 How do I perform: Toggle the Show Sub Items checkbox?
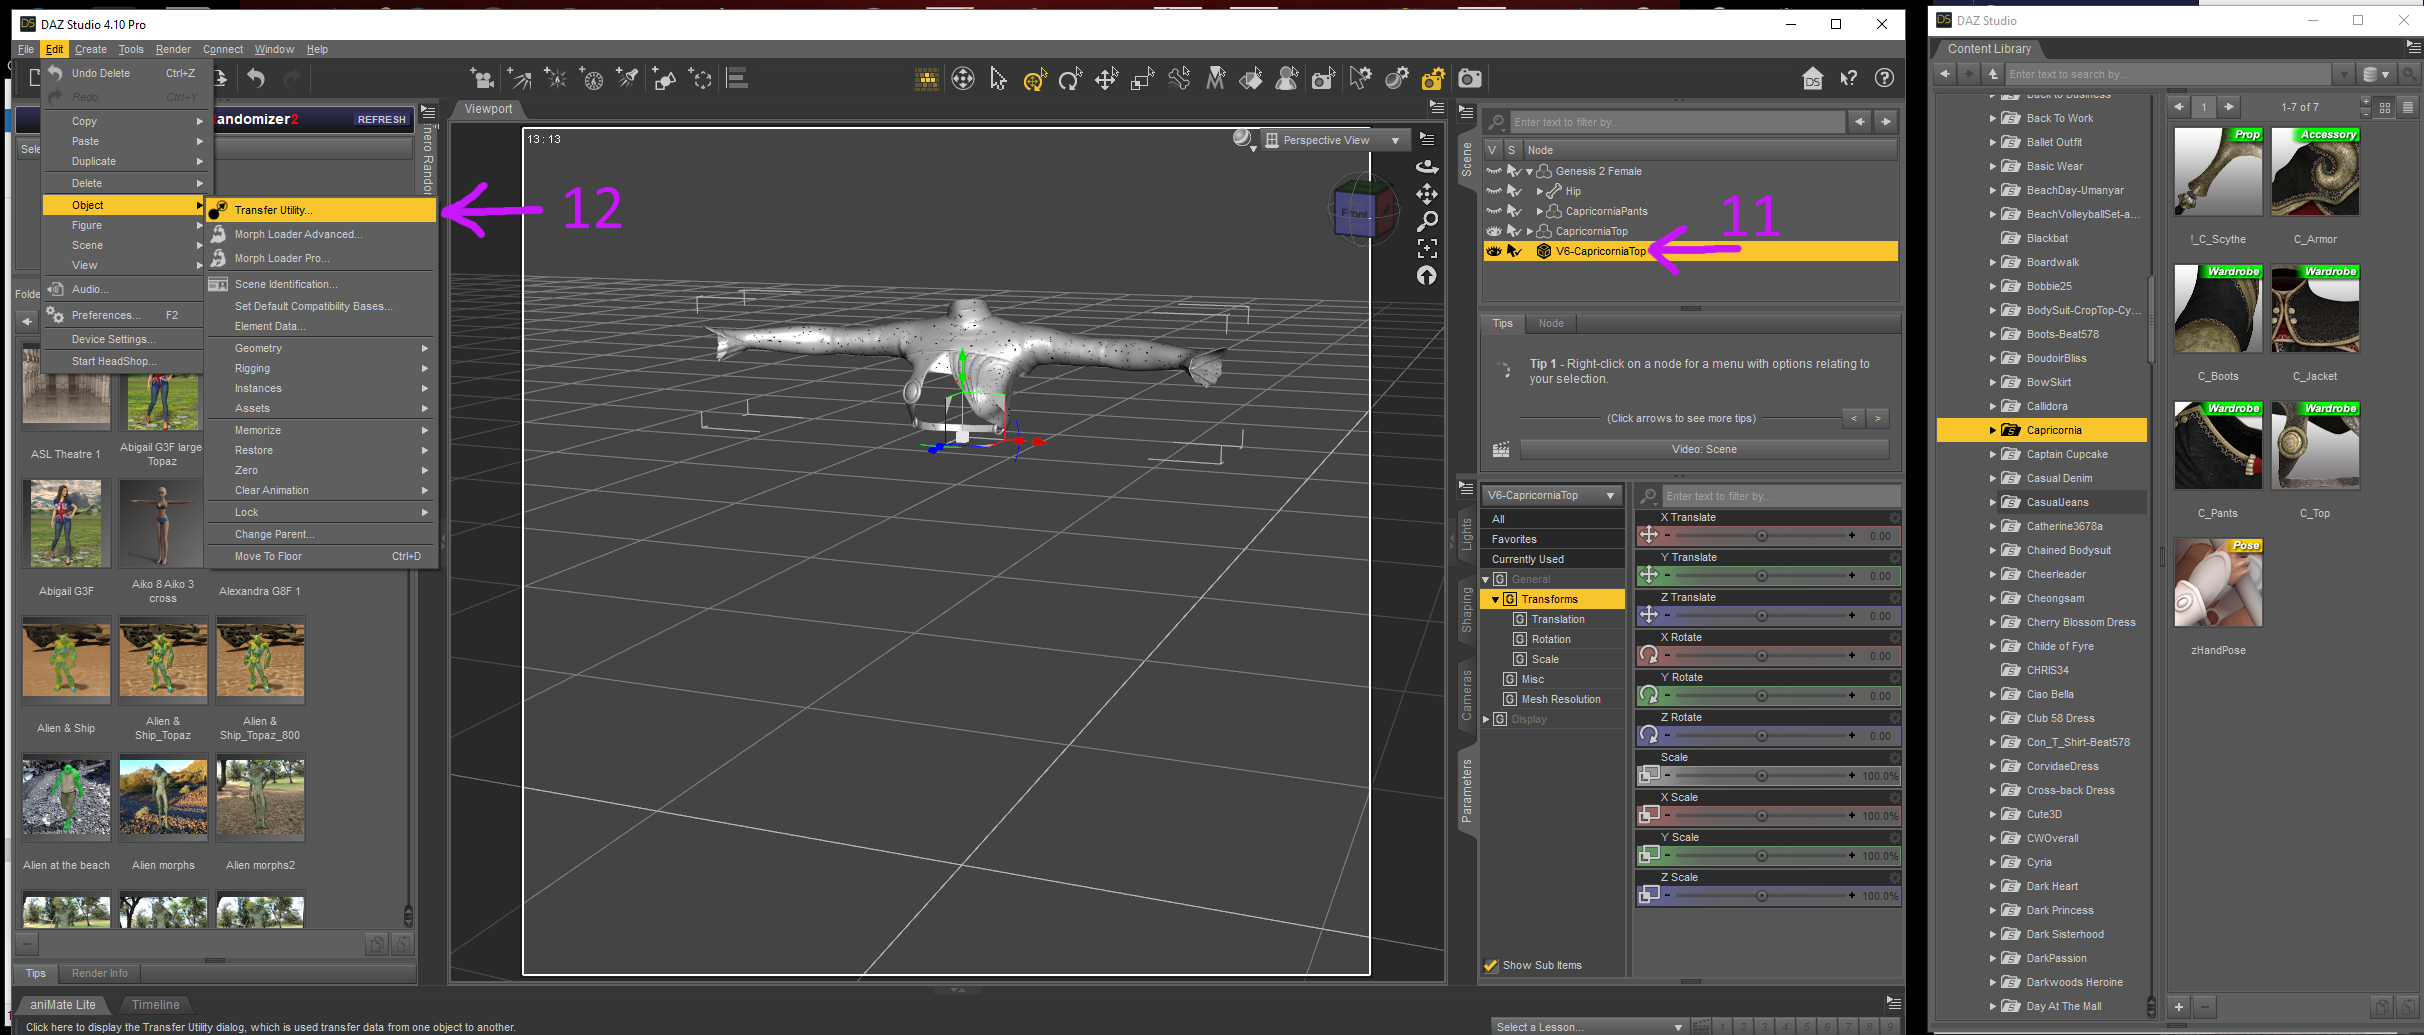pyautogui.click(x=1491, y=966)
